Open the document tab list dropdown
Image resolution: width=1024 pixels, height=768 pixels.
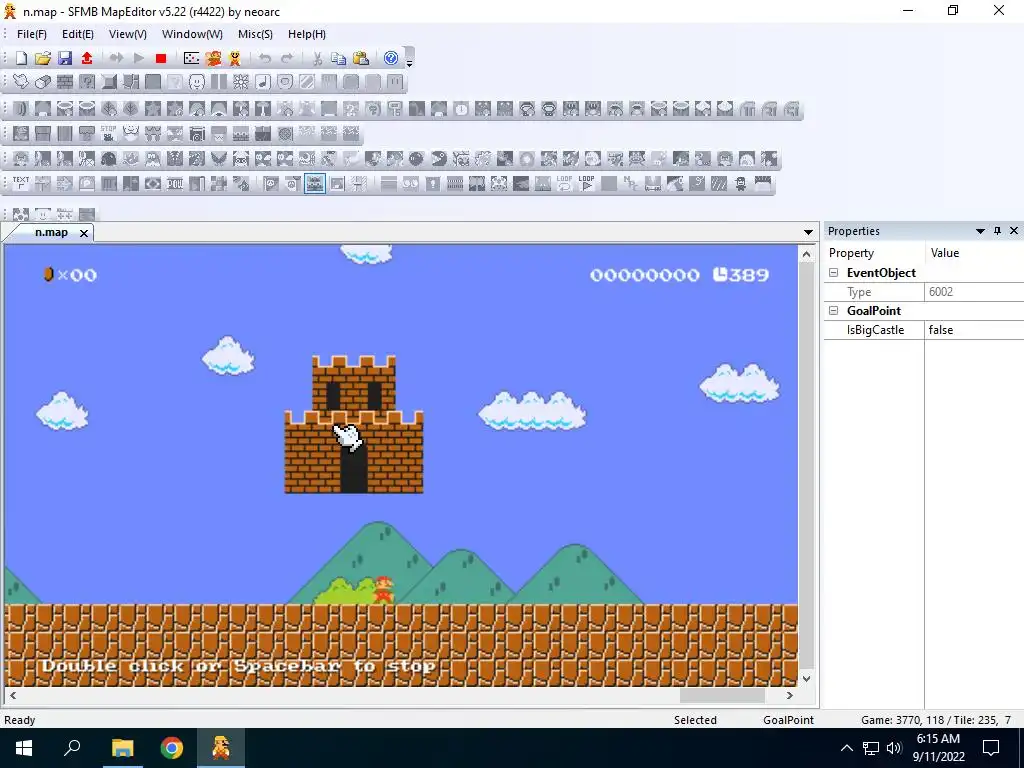tap(808, 232)
